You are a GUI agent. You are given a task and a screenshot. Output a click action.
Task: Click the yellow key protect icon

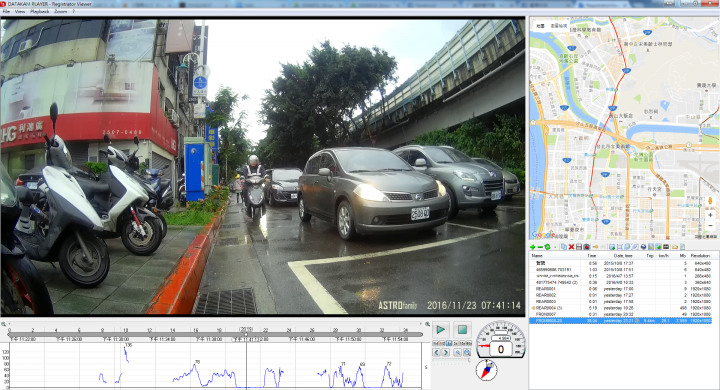point(596,247)
